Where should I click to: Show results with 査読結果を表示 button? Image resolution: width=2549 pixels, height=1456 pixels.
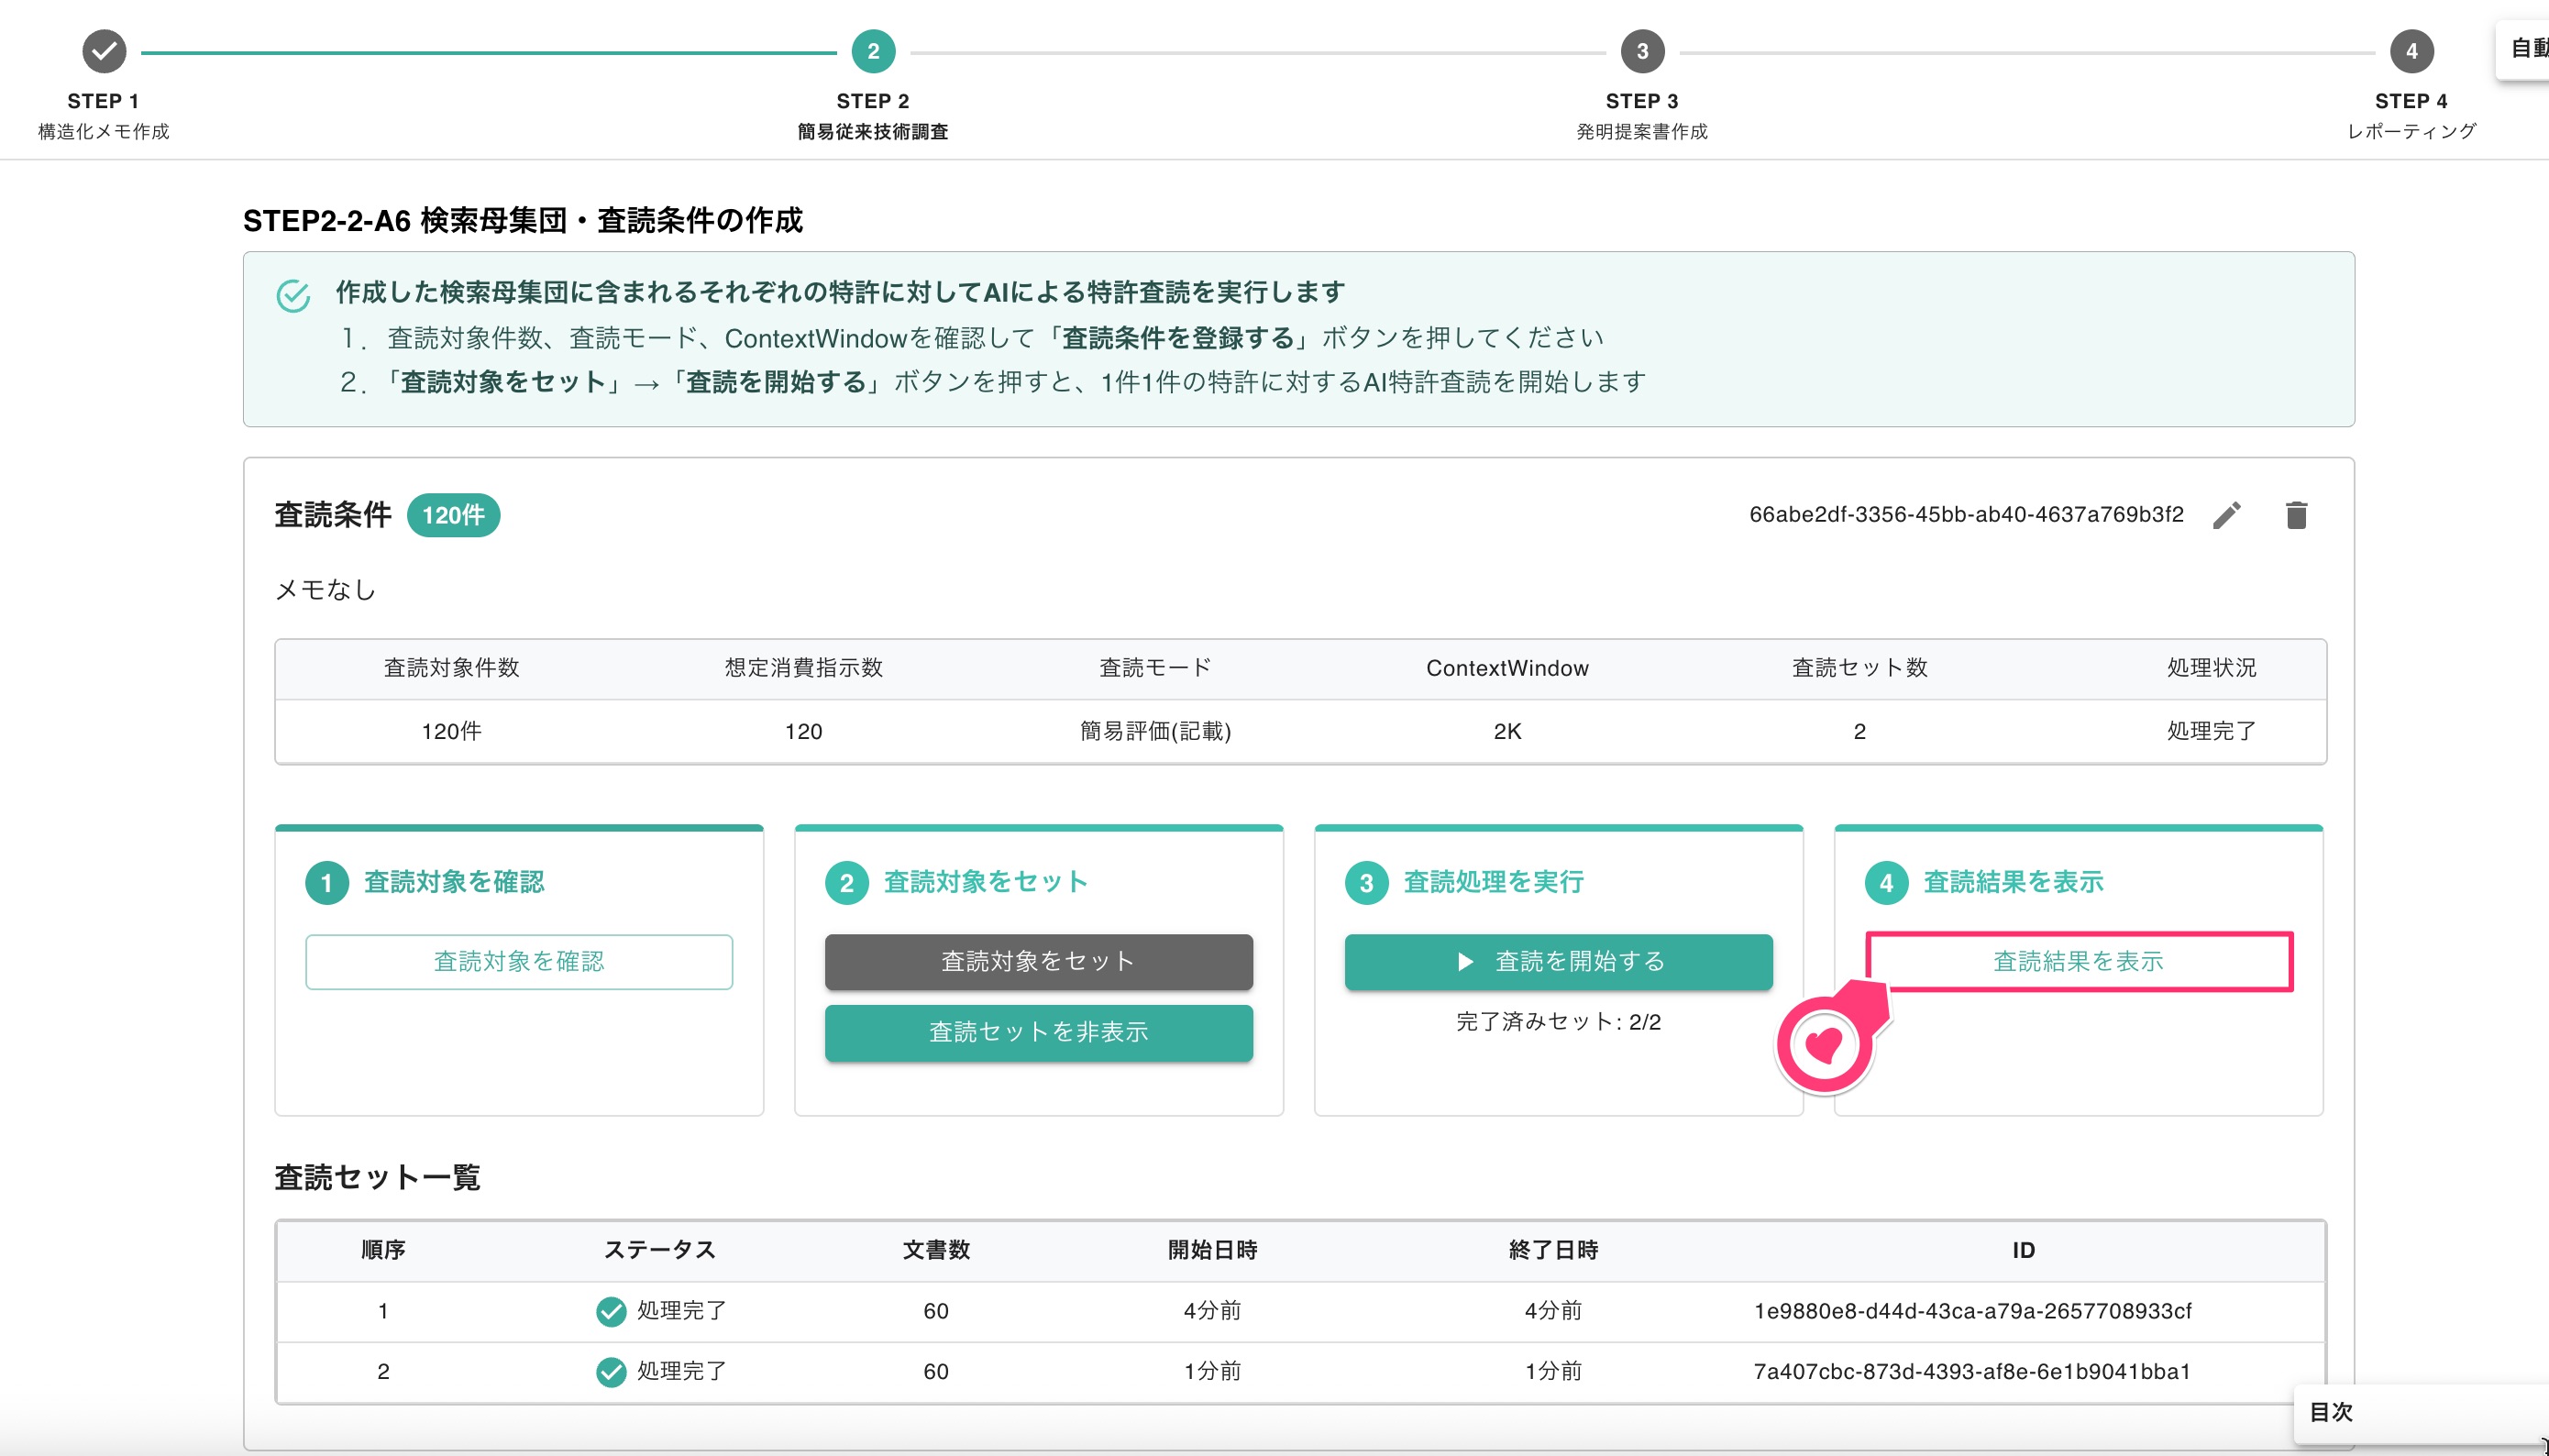click(x=2079, y=961)
